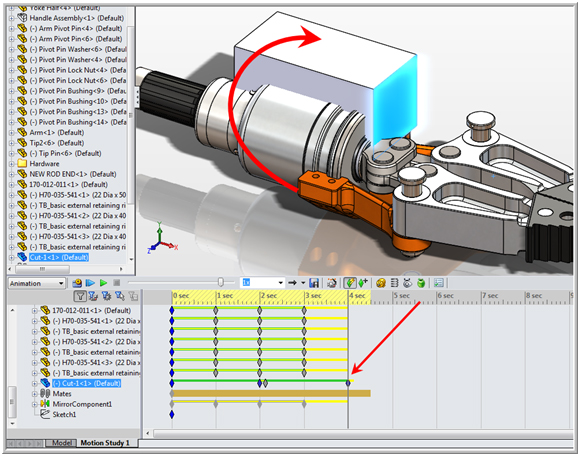Click Play from Start button

pos(90,283)
